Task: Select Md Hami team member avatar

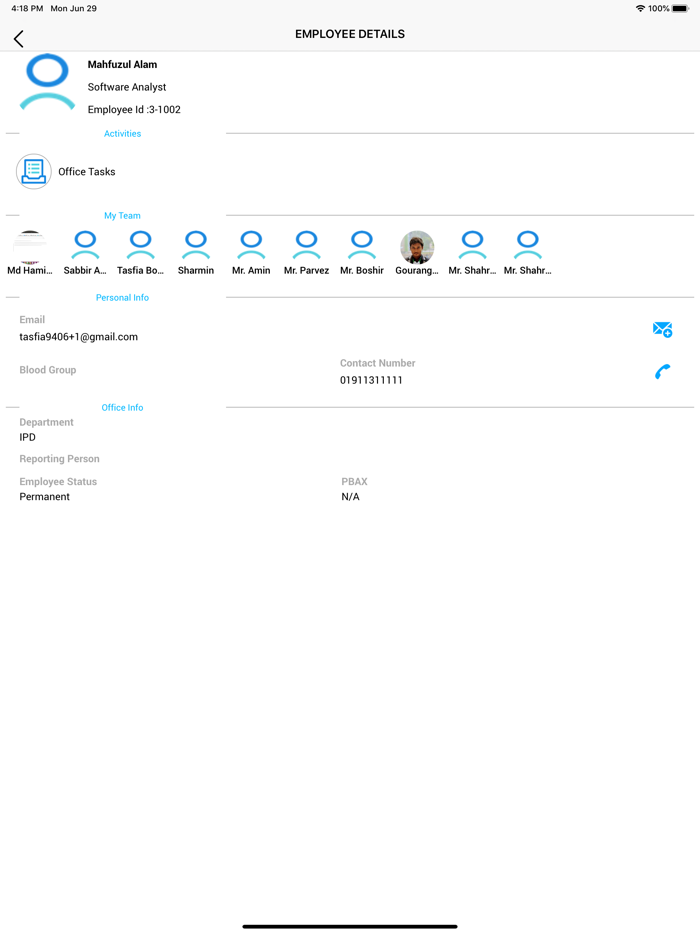Action: pyautogui.click(x=30, y=246)
